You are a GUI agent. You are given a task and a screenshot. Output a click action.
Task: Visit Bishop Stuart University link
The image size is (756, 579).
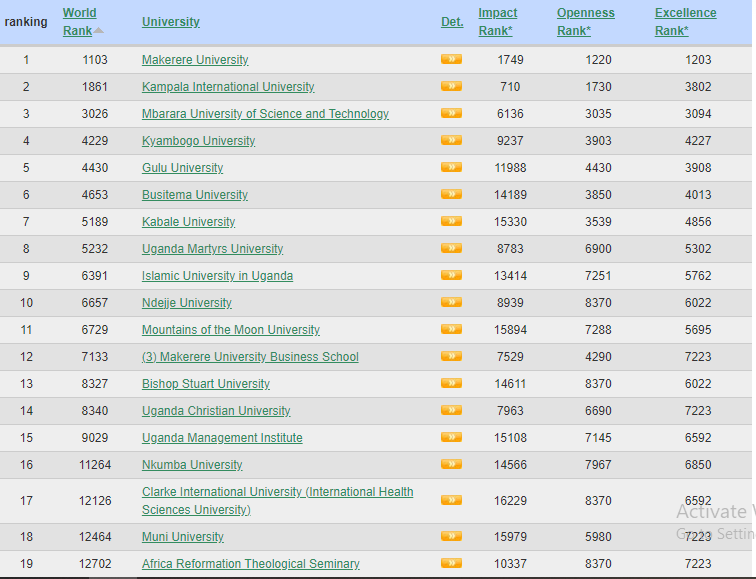click(206, 384)
